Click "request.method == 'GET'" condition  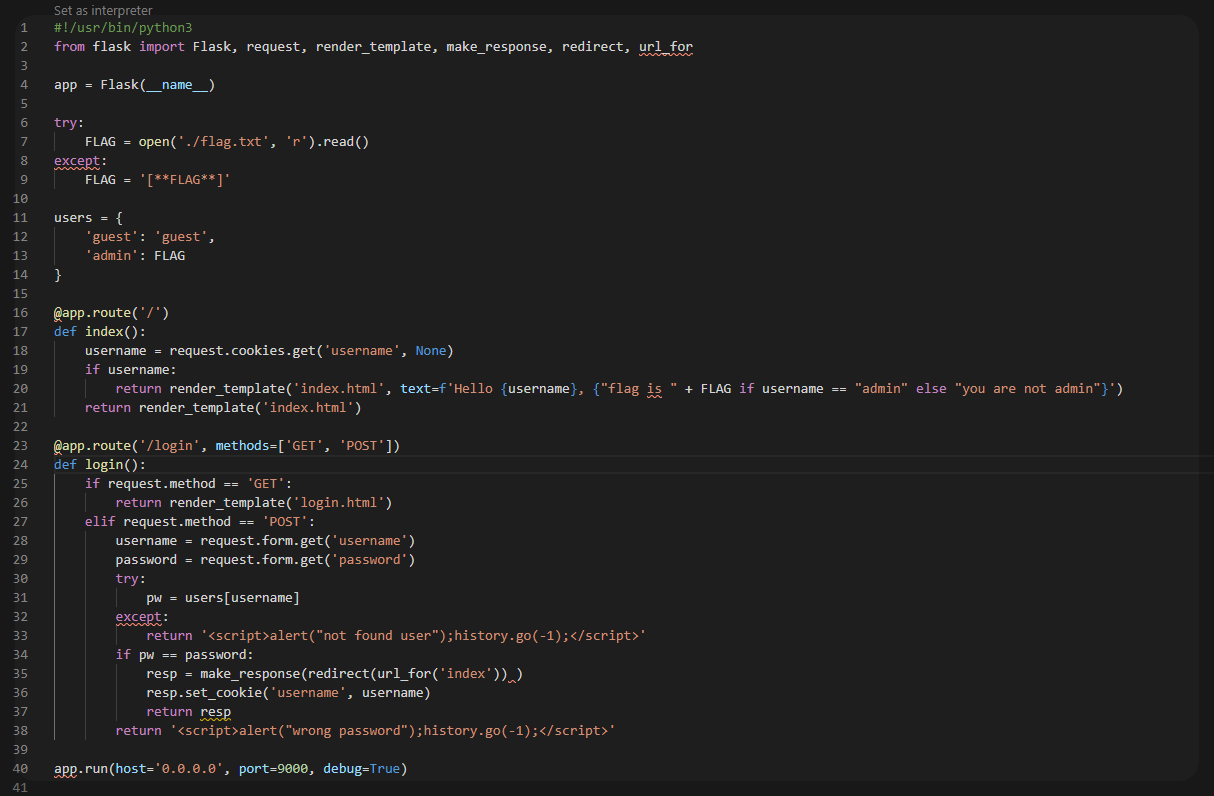point(196,484)
